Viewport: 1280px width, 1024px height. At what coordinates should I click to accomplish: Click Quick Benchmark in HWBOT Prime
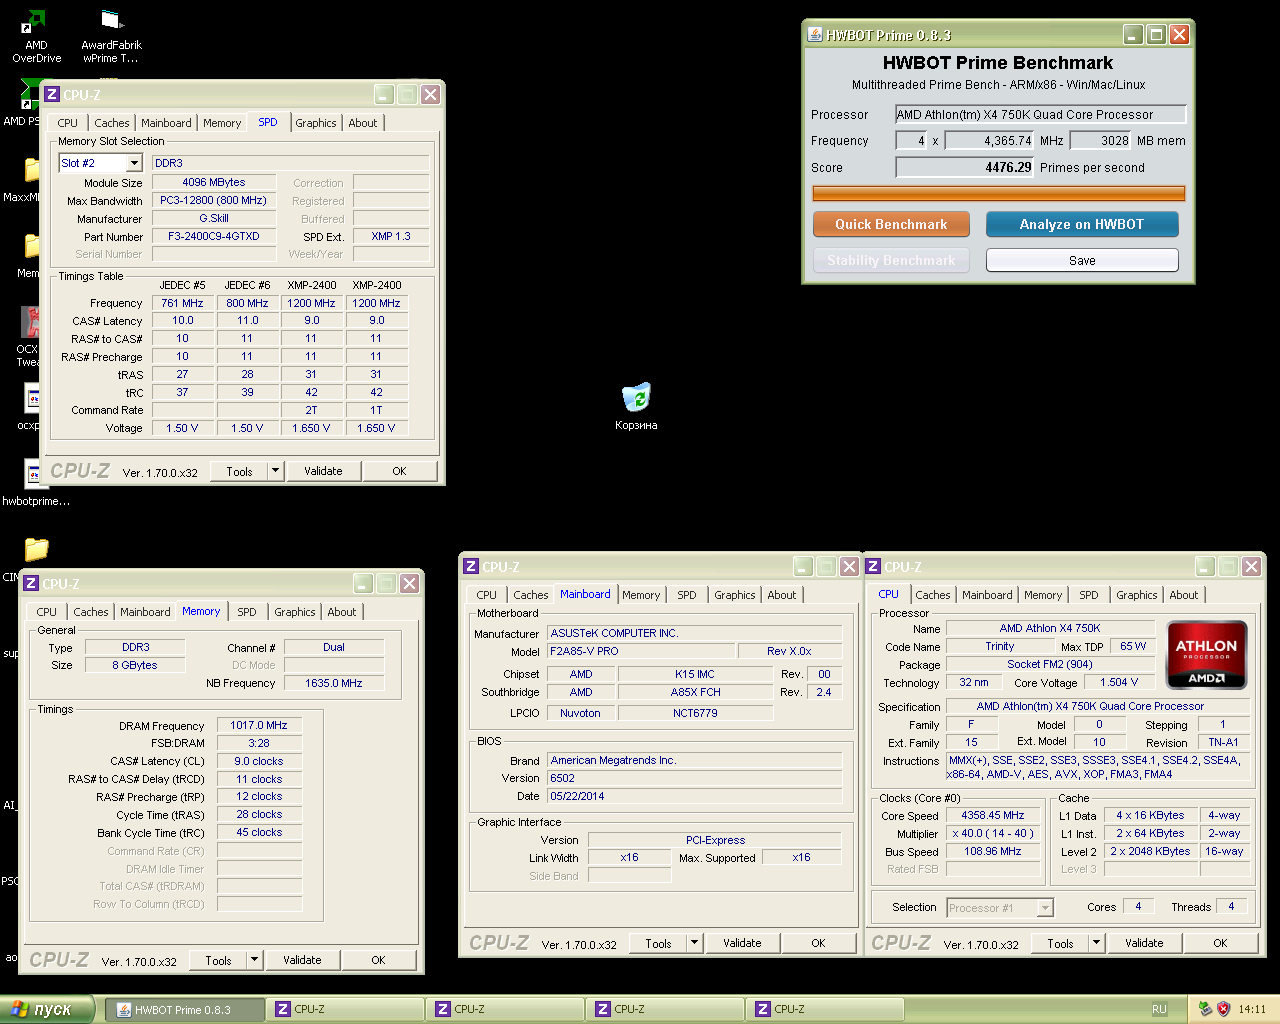coord(891,224)
